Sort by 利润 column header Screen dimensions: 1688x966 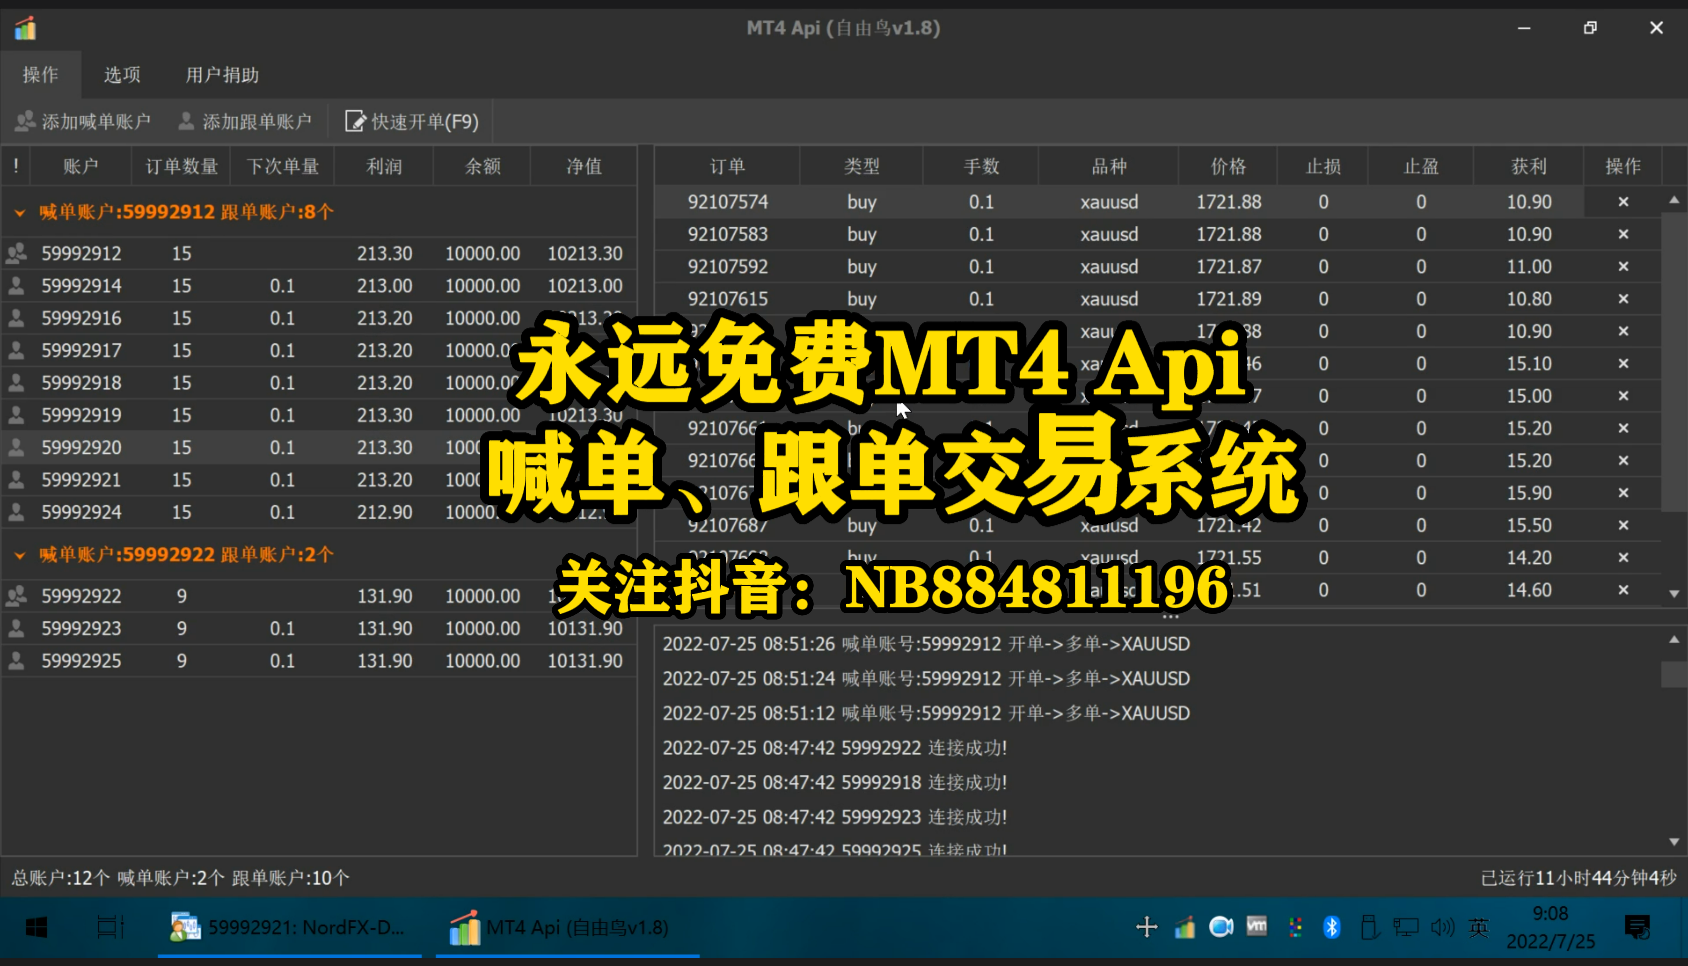pos(384,166)
